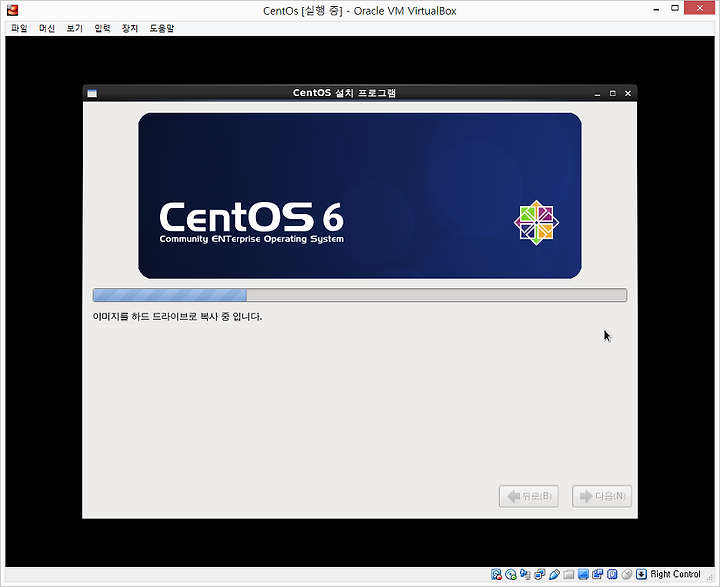Click the CPU virtualization status icon
The image size is (720, 587).
click(612, 574)
